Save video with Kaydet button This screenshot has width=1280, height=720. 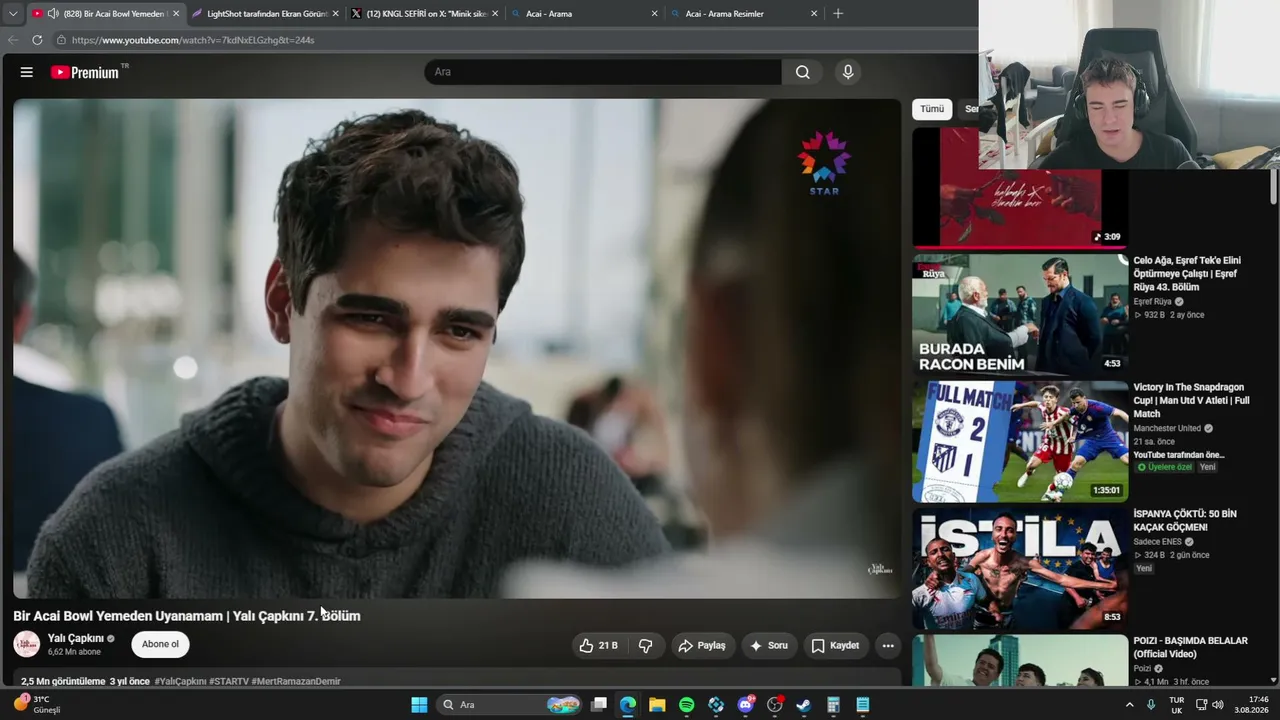[x=835, y=646]
